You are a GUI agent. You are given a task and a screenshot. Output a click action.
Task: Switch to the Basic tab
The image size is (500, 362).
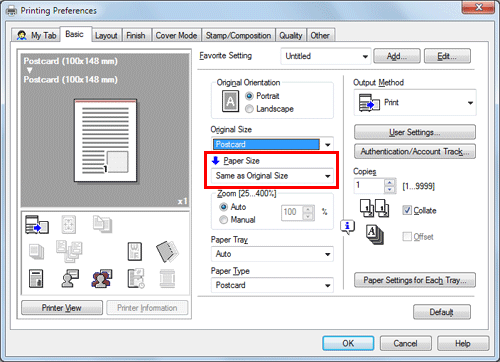point(74,34)
